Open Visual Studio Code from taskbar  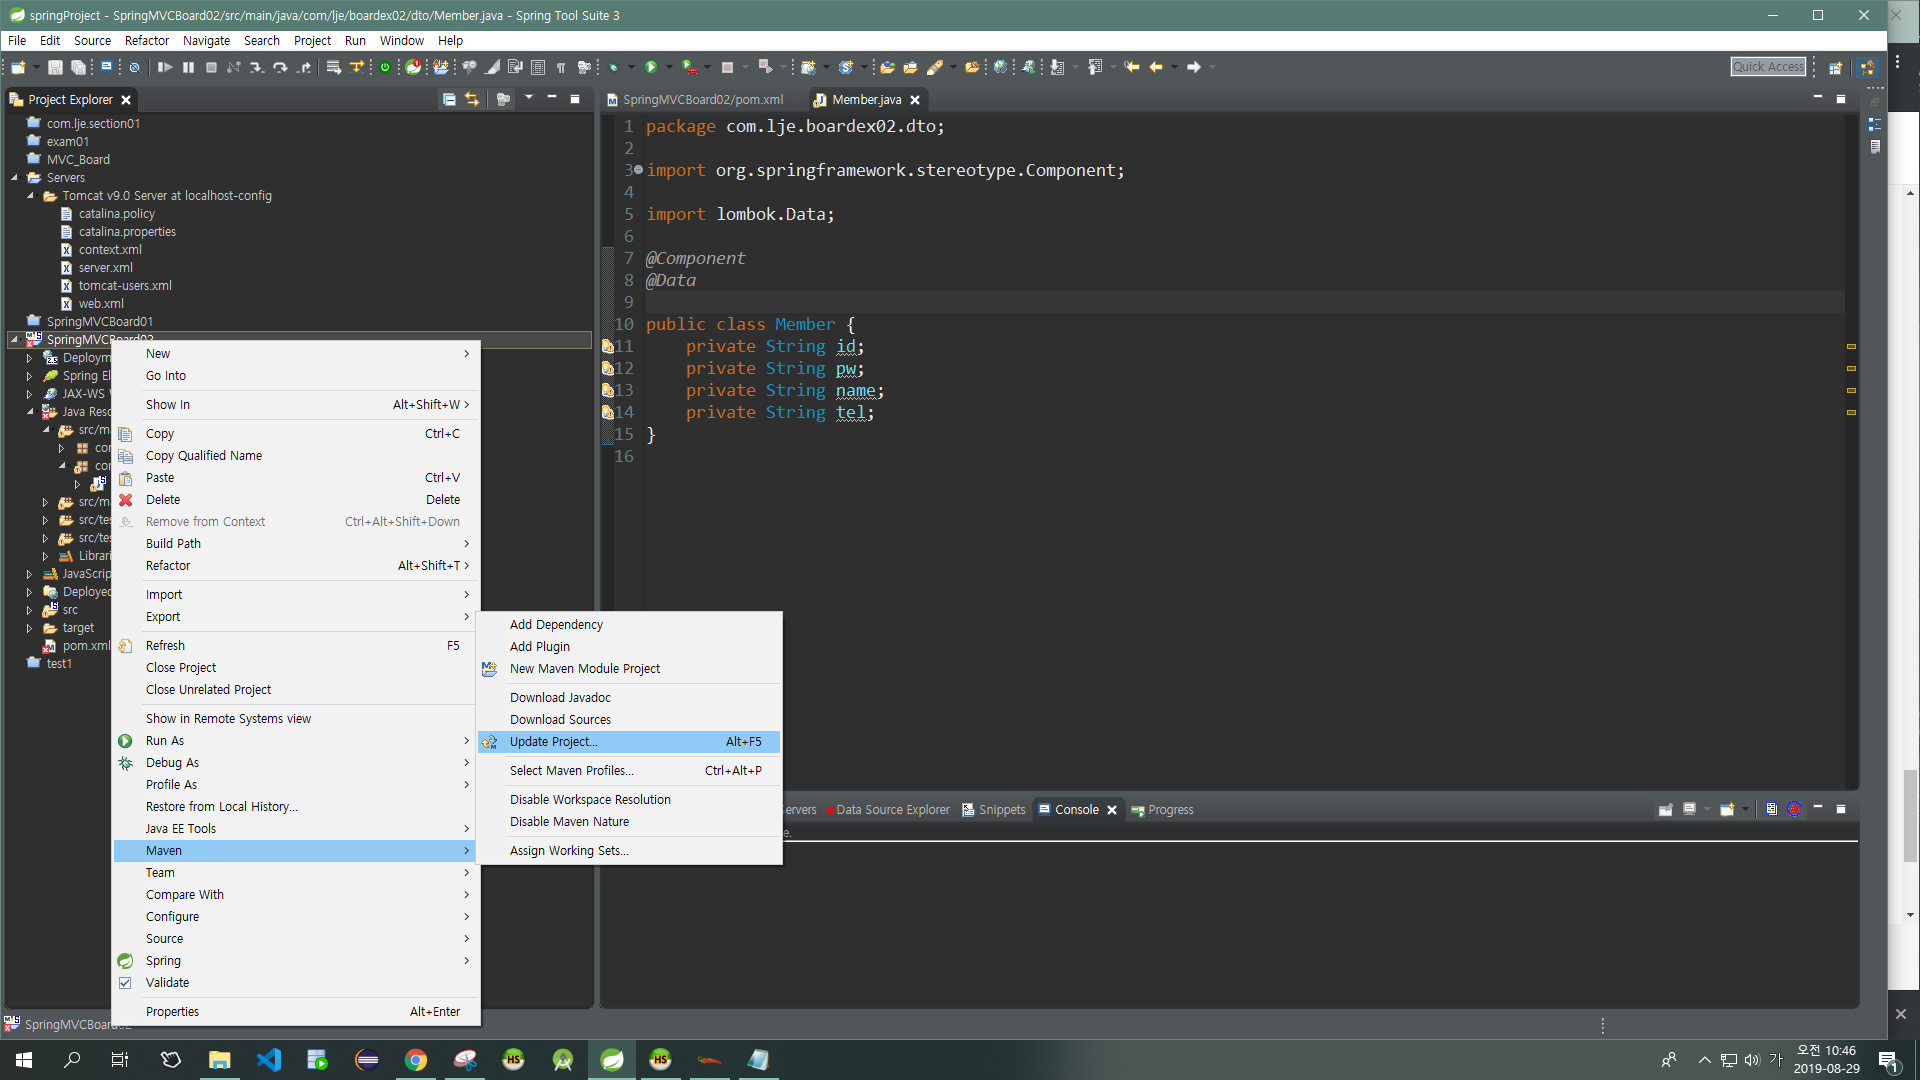click(x=269, y=1060)
